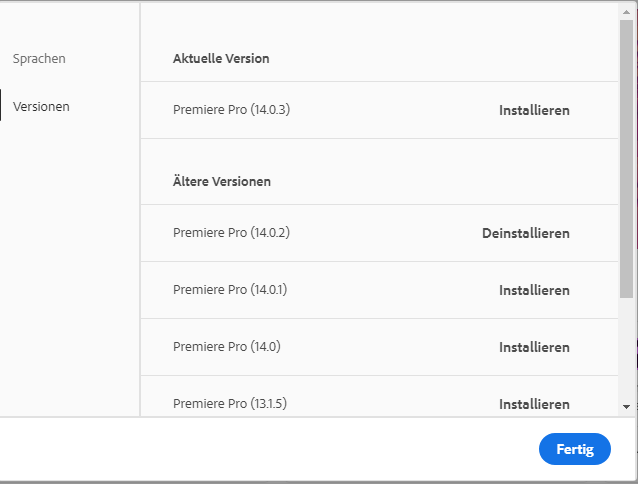638x484 pixels.
Task: Select the Premiere Pro (14.0.1) row label
Action: point(230,290)
